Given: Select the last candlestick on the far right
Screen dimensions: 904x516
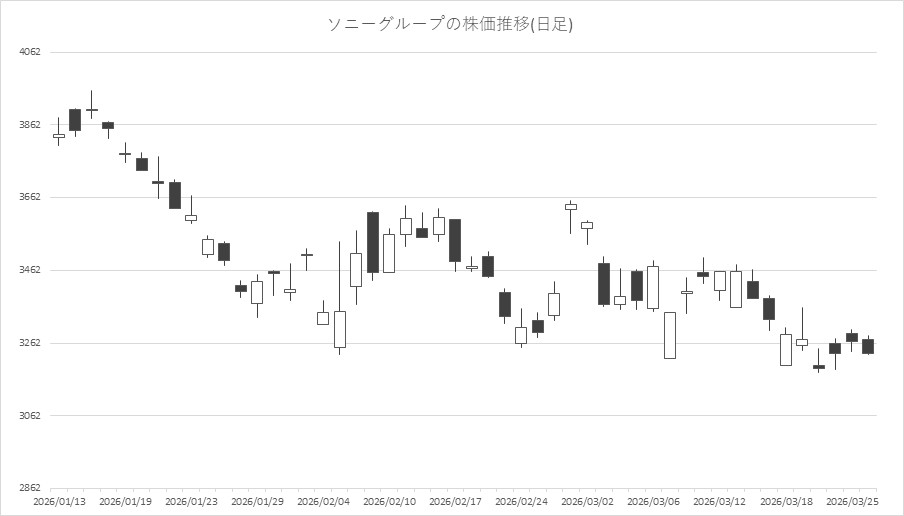Looking at the screenshot, I should (868, 346).
